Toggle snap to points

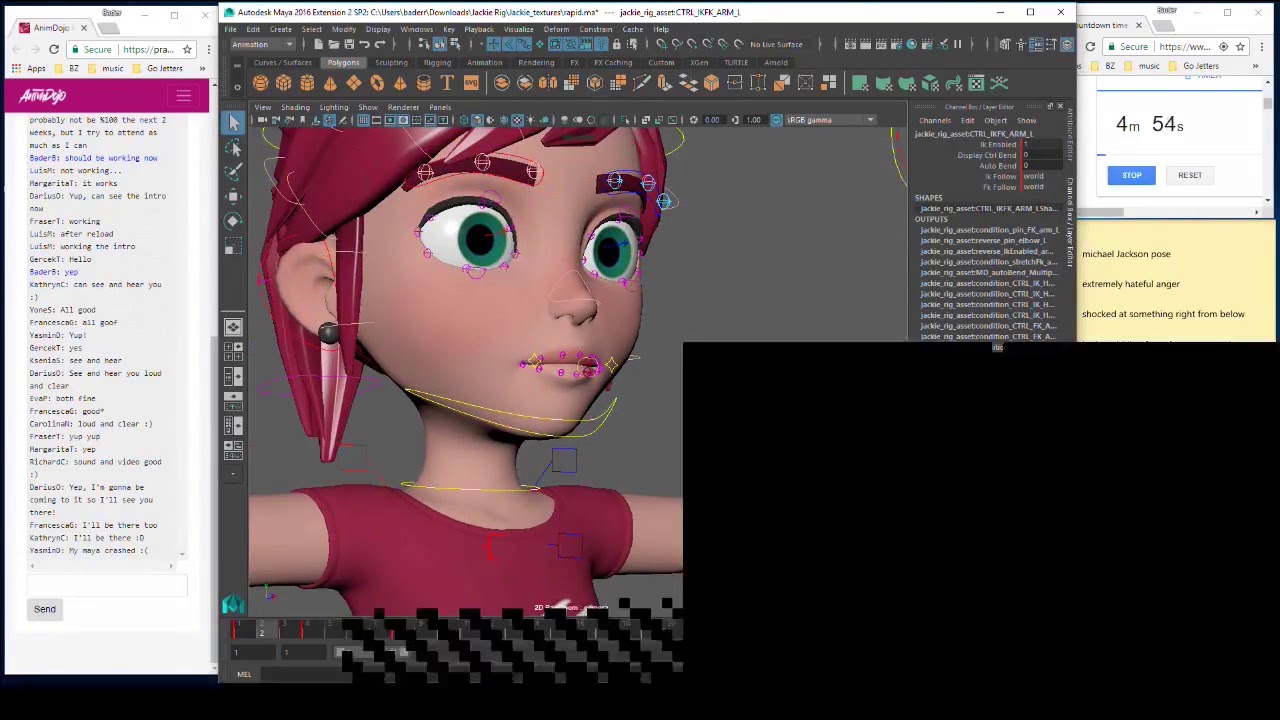pyautogui.click(x=692, y=45)
